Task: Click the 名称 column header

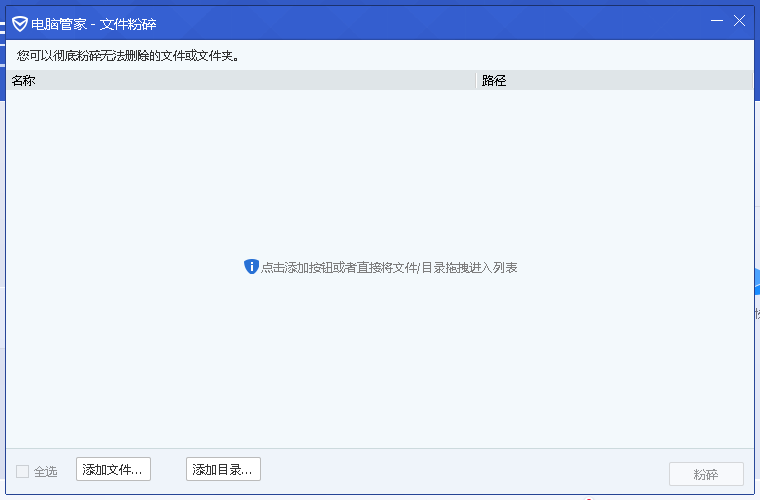Action: (241, 80)
